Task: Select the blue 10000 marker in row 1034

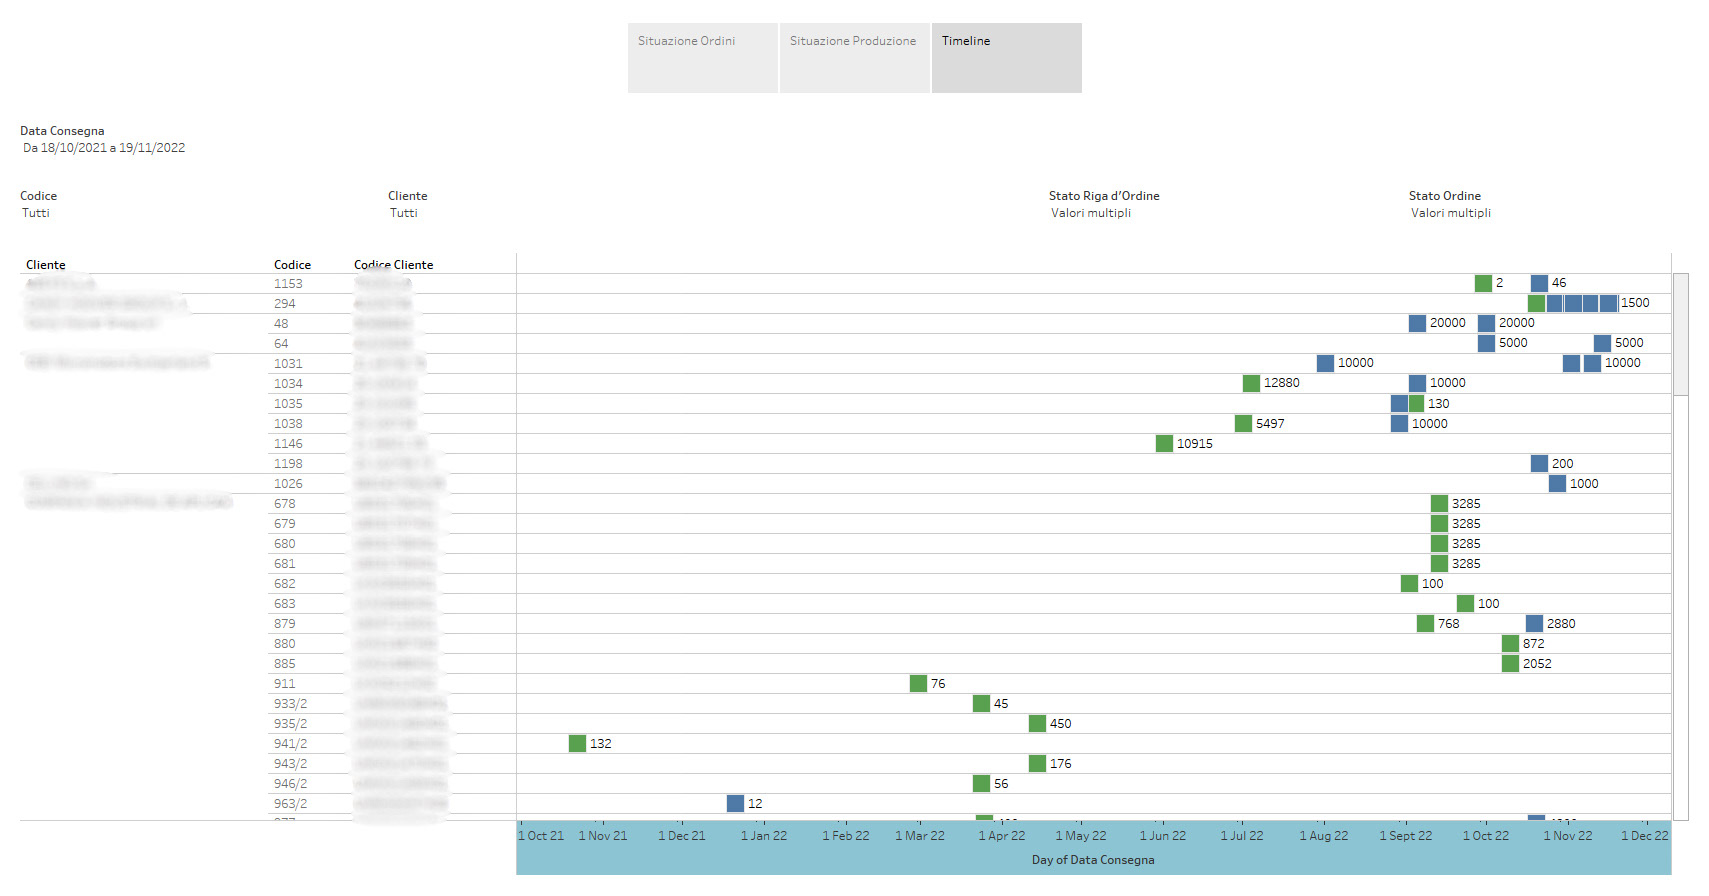Action: pyautogui.click(x=1417, y=383)
